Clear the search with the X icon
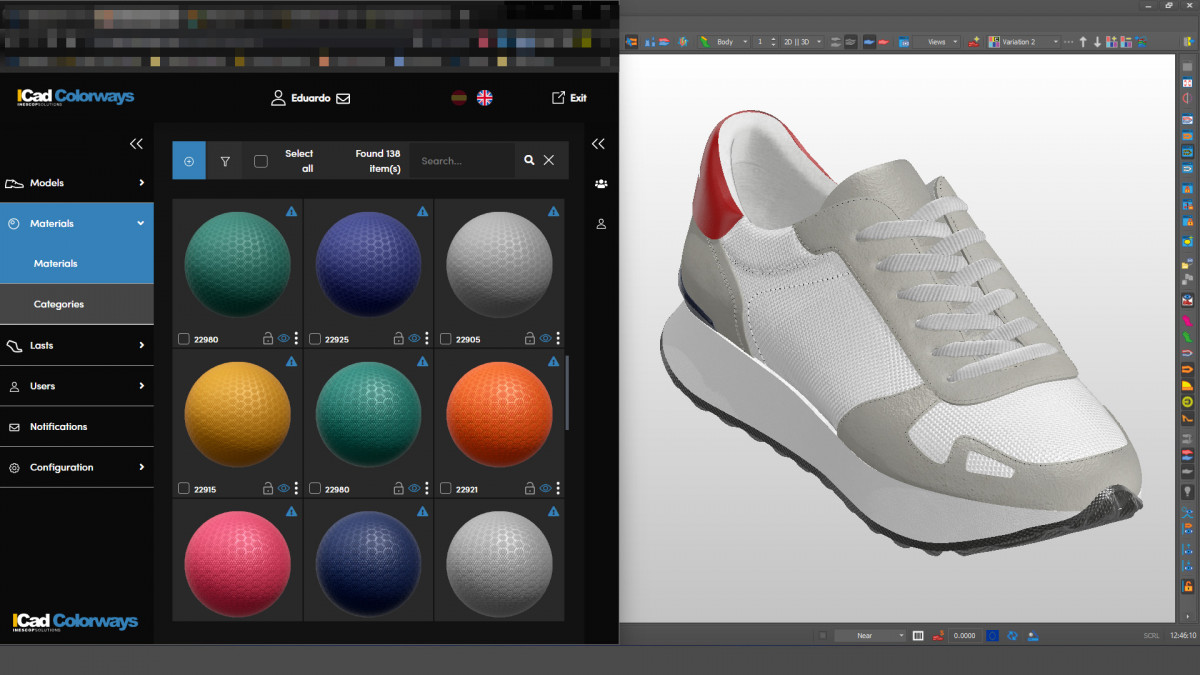The width and height of the screenshot is (1200, 675). [549, 160]
